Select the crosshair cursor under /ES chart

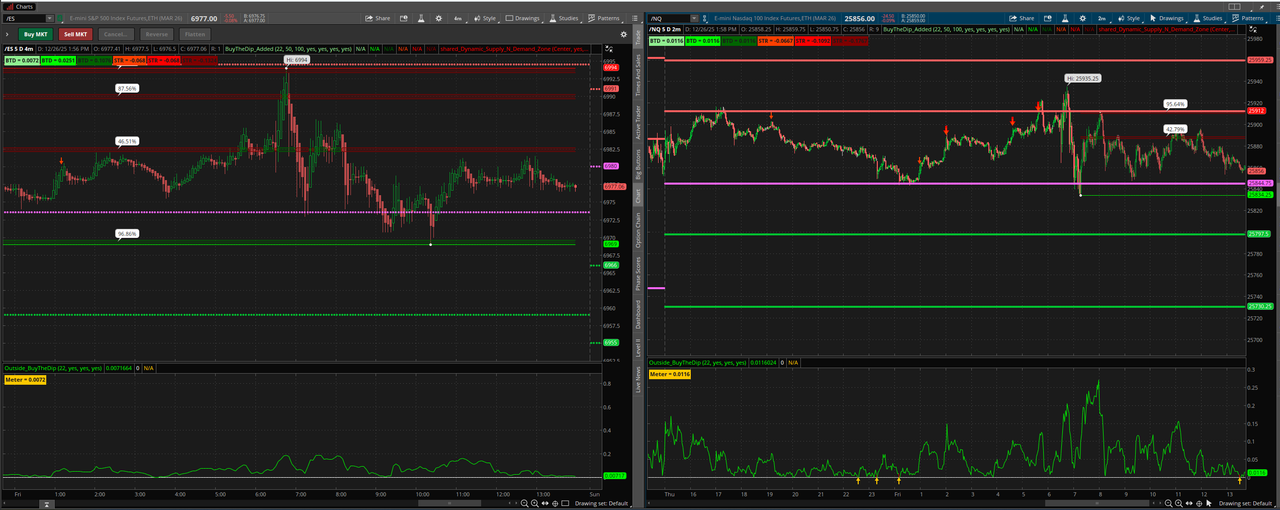[555, 503]
